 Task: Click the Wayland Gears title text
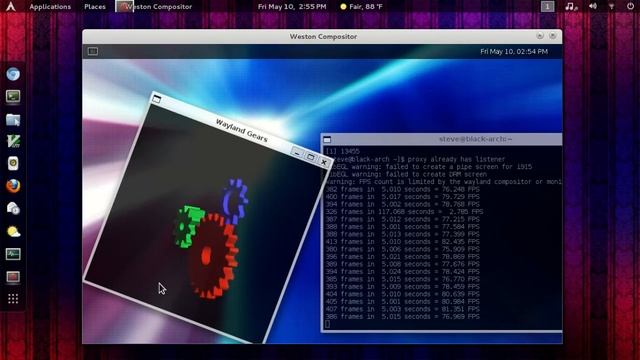pyautogui.click(x=242, y=130)
